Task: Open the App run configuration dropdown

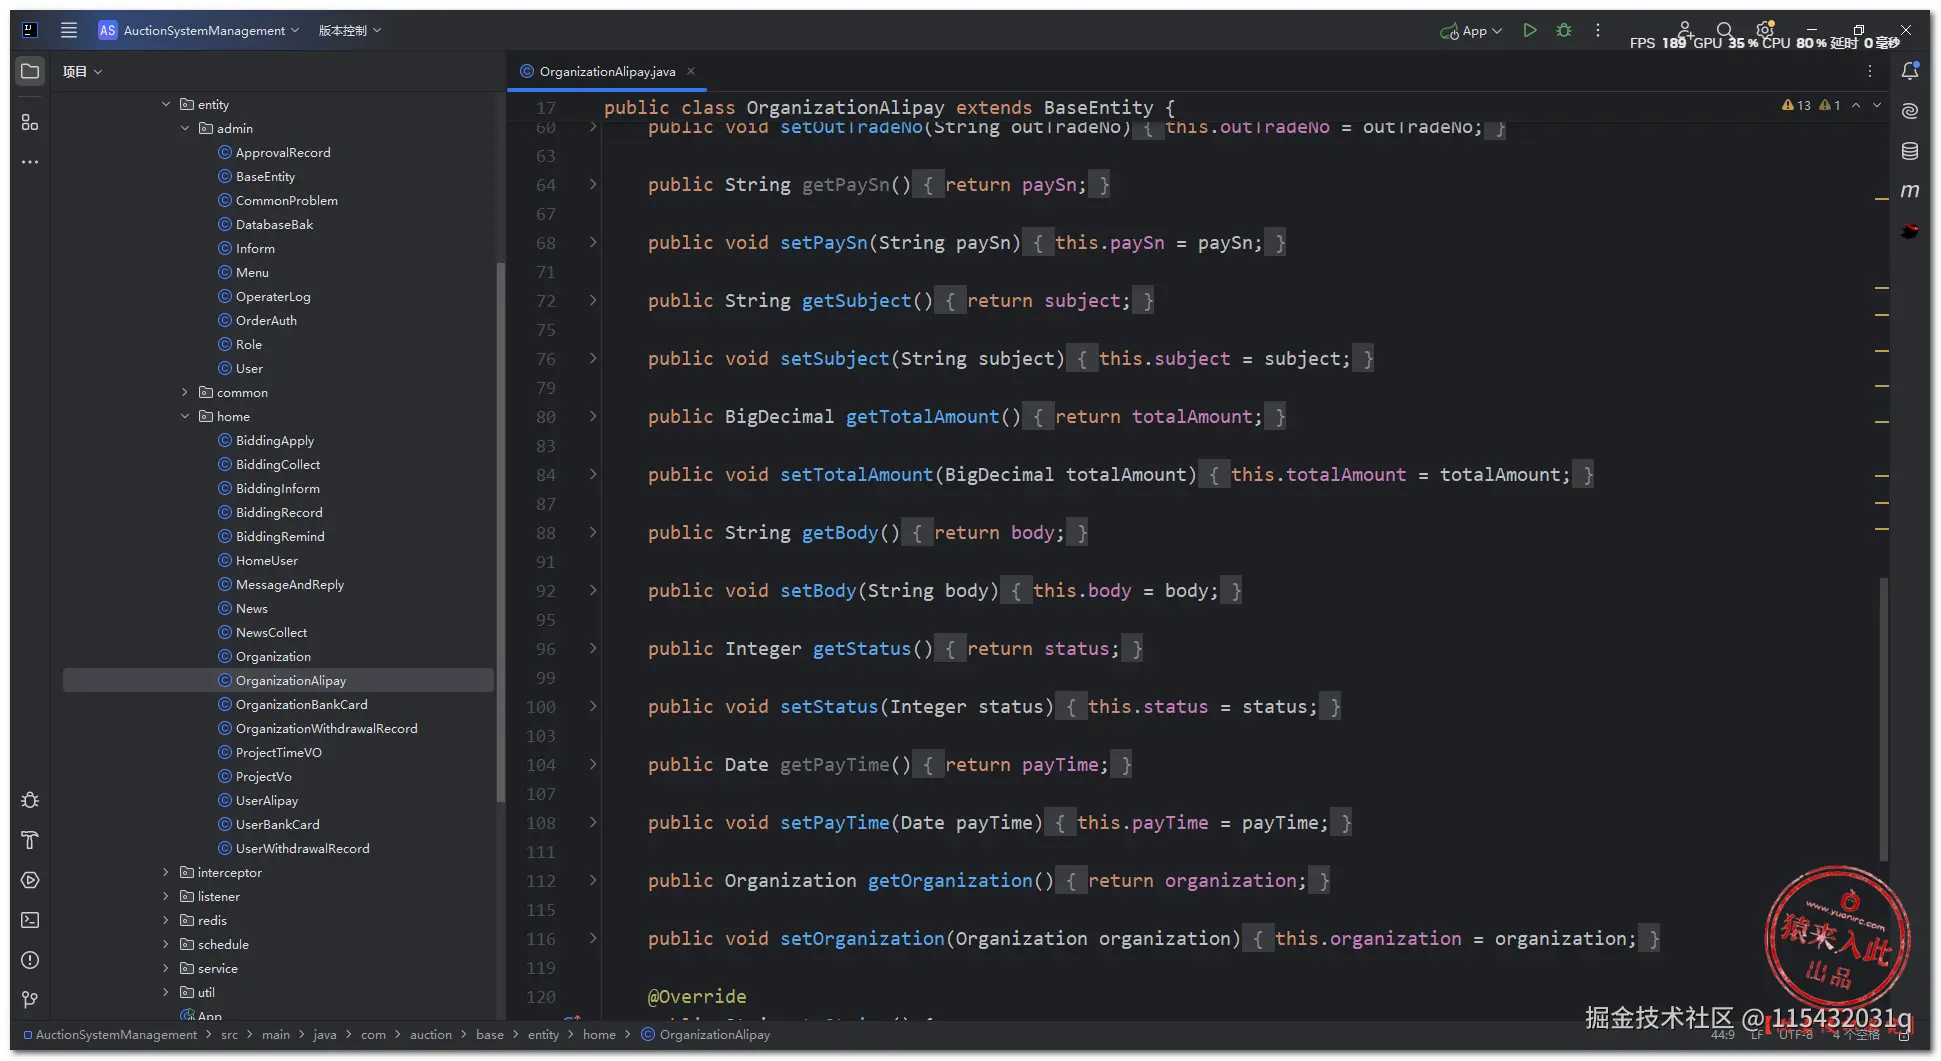Action: point(1471,31)
